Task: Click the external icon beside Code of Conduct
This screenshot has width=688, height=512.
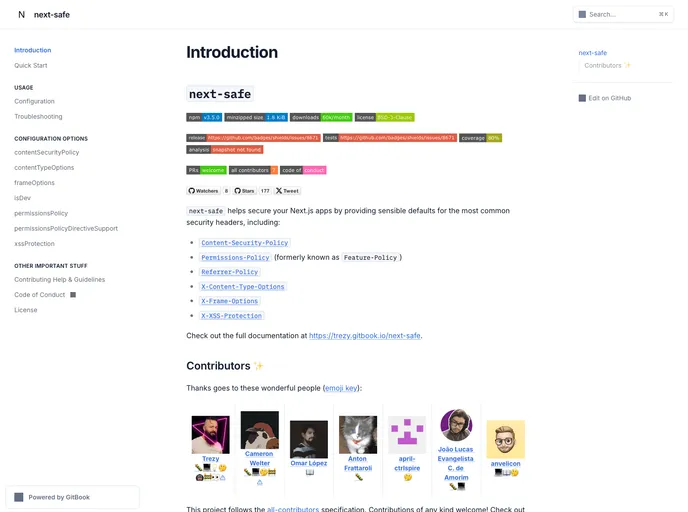Action: (x=73, y=295)
